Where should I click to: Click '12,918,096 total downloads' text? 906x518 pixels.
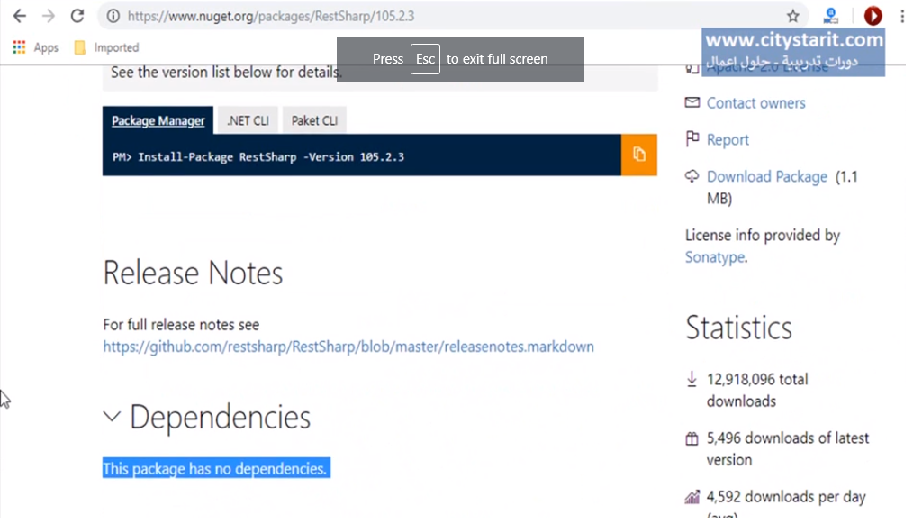(758, 390)
